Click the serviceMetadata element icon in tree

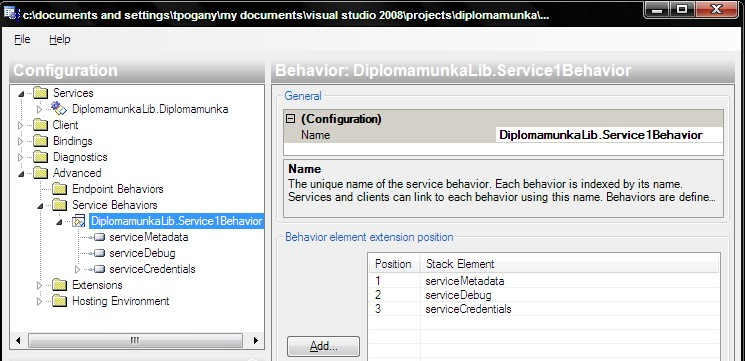[98, 237]
